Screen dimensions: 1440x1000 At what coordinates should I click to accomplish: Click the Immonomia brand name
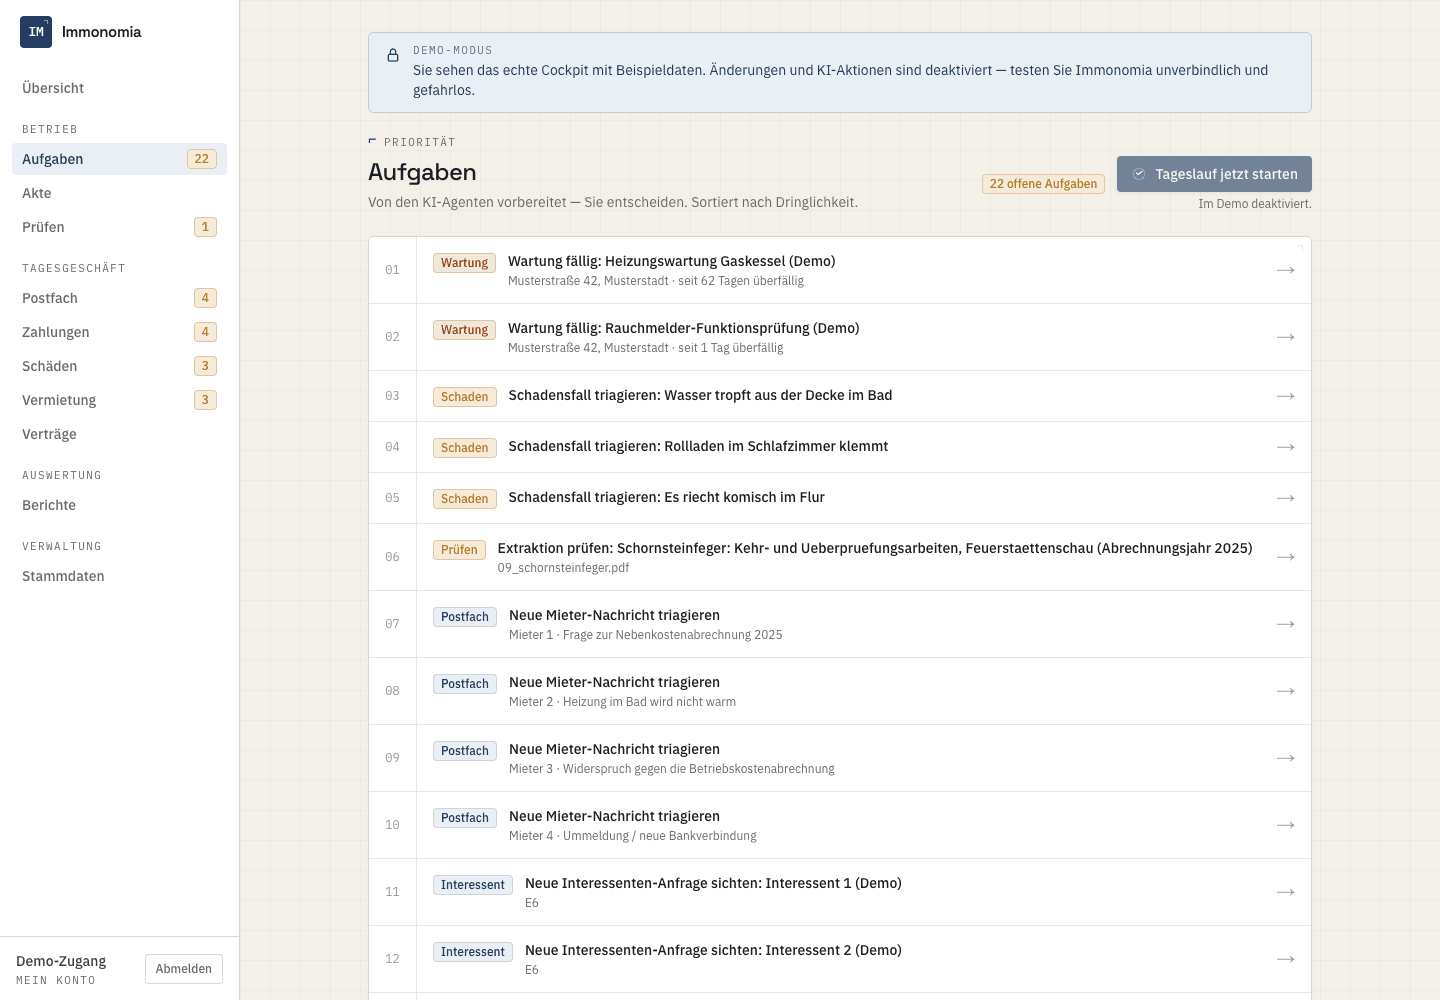click(x=101, y=32)
